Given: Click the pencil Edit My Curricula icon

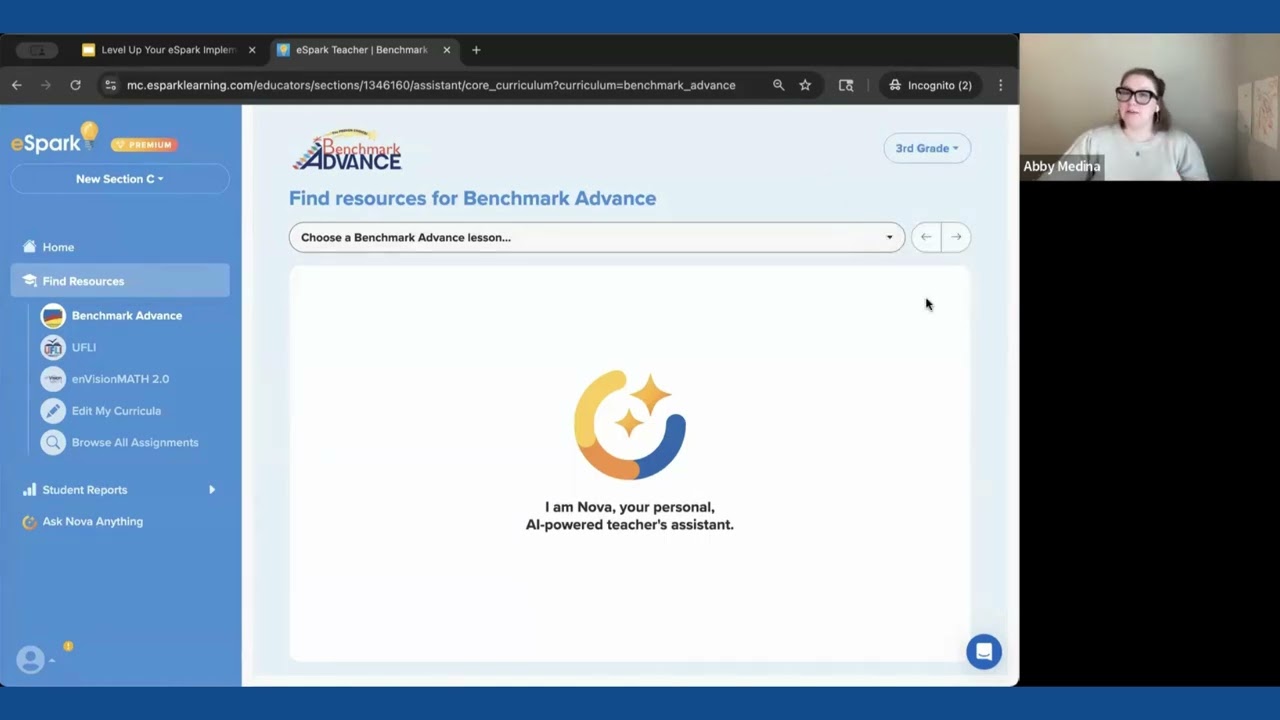Looking at the screenshot, I should coord(53,411).
